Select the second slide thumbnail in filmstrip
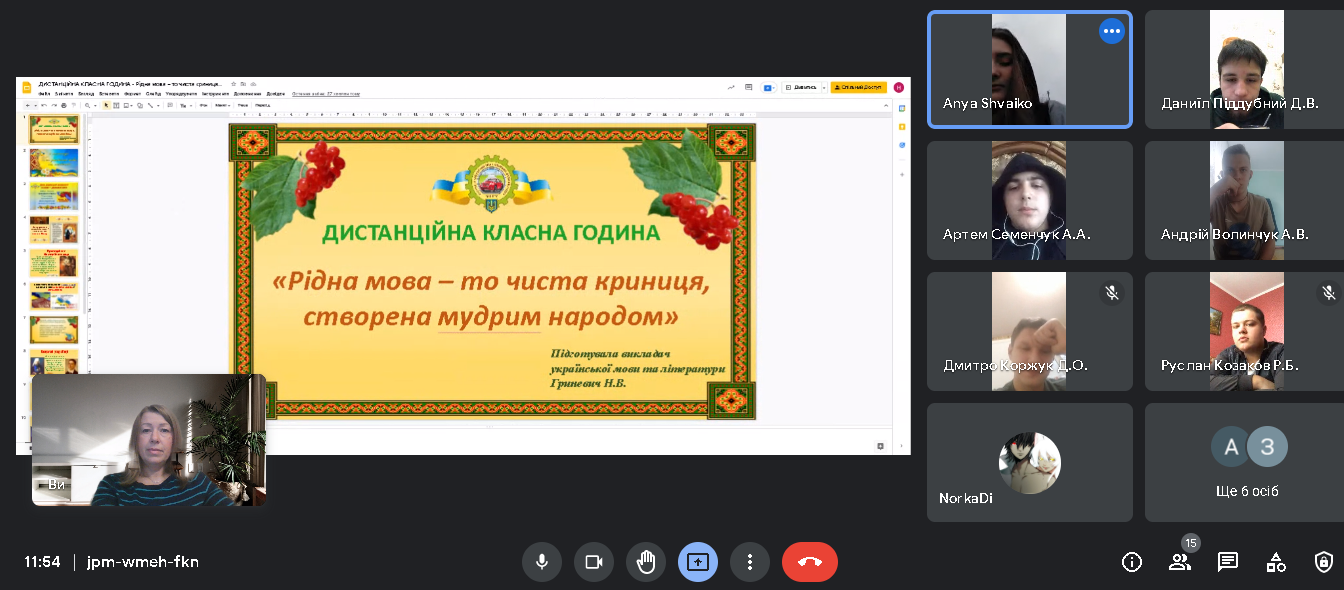The width and height of the screenshot is (1344, 590). (x=54, y=162)
